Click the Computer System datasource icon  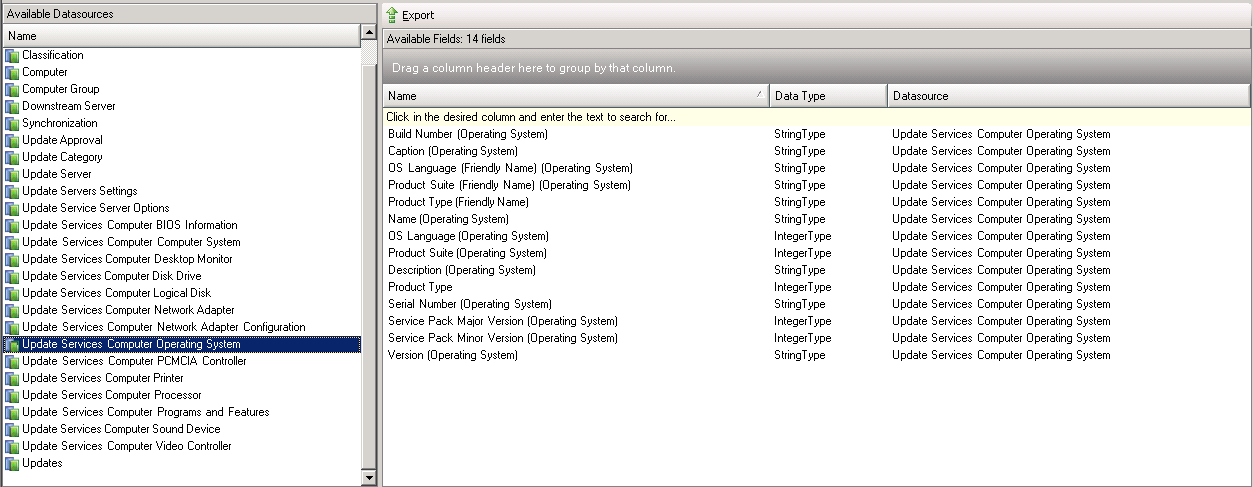point(12,243)
